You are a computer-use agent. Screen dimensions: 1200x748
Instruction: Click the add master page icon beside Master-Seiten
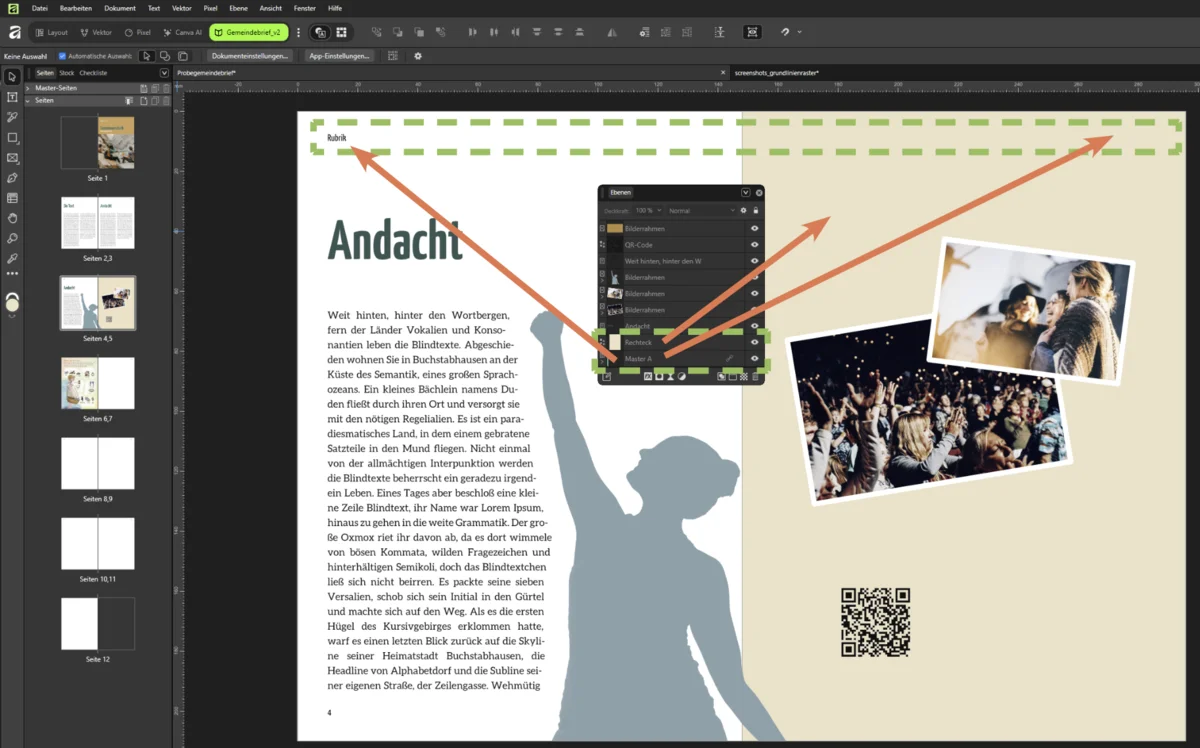click(x=144, y=88)
